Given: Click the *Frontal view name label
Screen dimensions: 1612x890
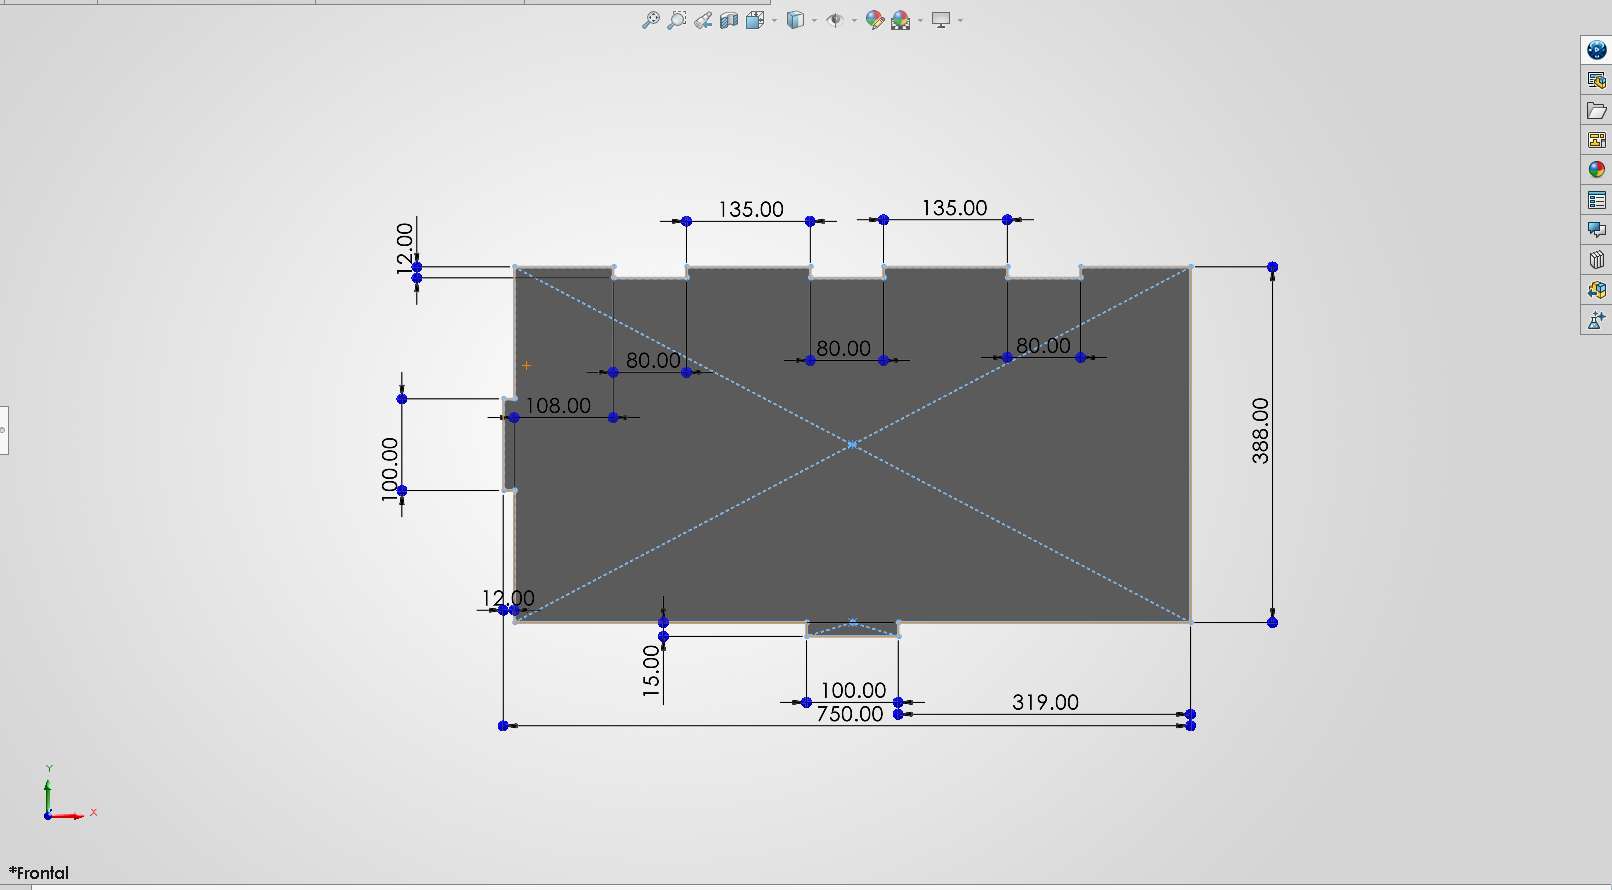Looking at the screenshot, I should 39,873.
